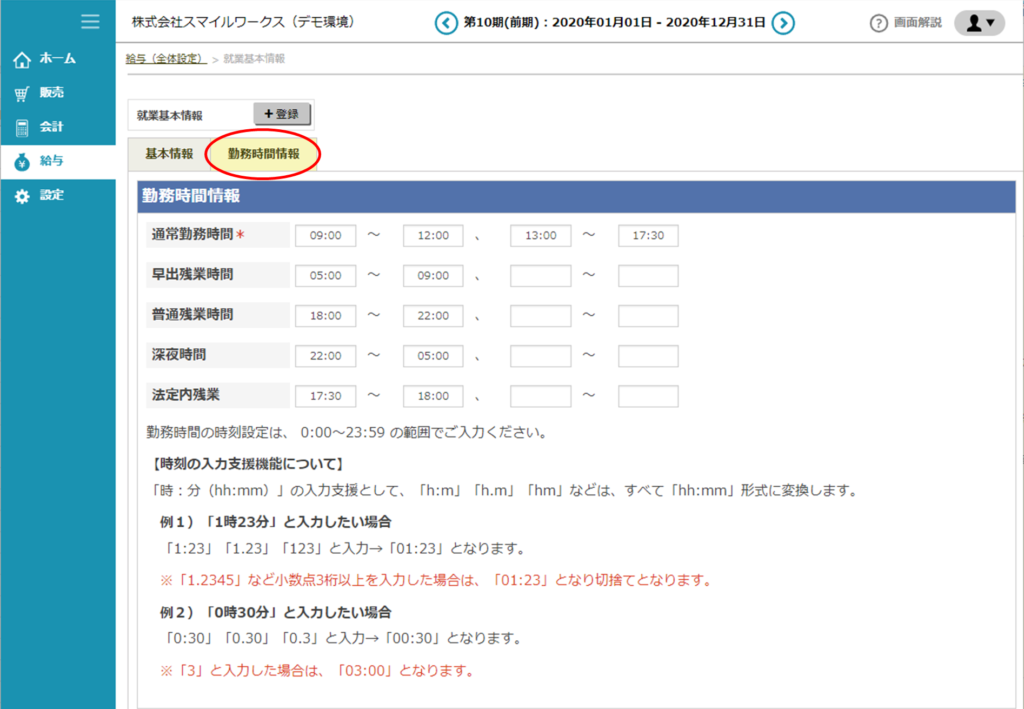Click the 例１）「1時23分」 heading
1024x709 pixels.
pos(276,522)
